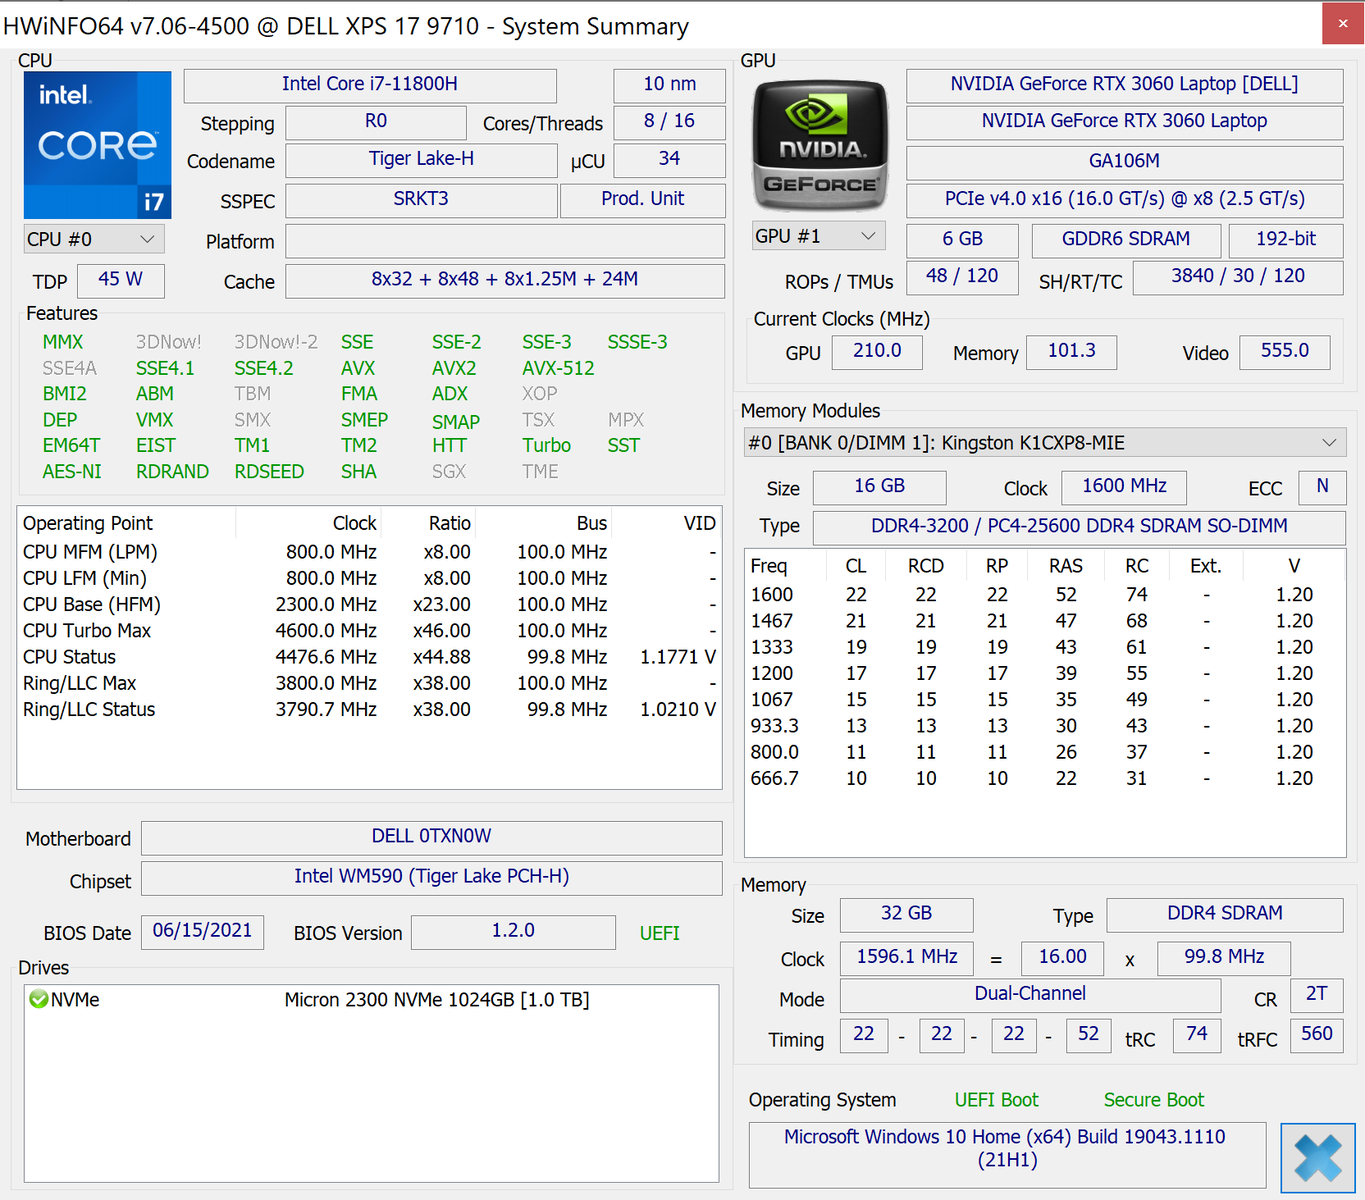This screenshot has width=1365, height=1200.
Task: Click the 6 GB GPU memory field
Action: pos(962,240)
